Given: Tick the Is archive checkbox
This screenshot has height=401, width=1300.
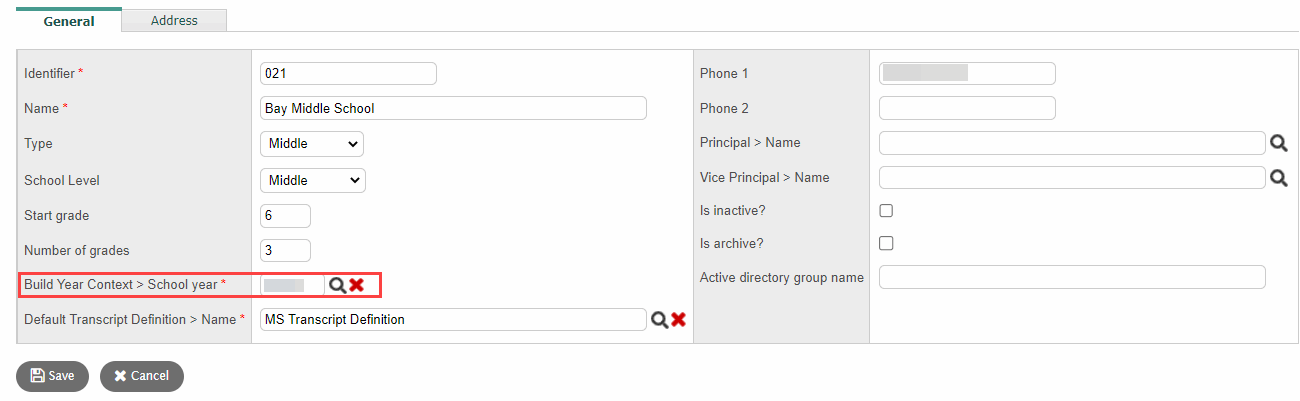Looking at the screenshot, I should click(886, 243).
